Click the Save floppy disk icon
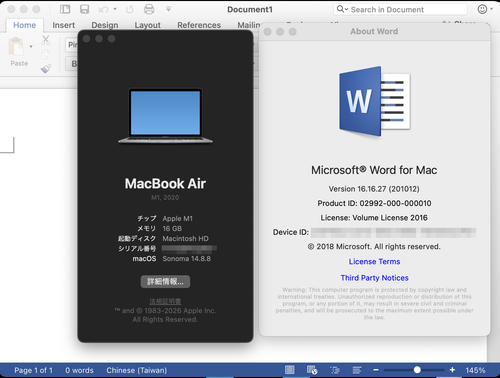 point(85,9)
